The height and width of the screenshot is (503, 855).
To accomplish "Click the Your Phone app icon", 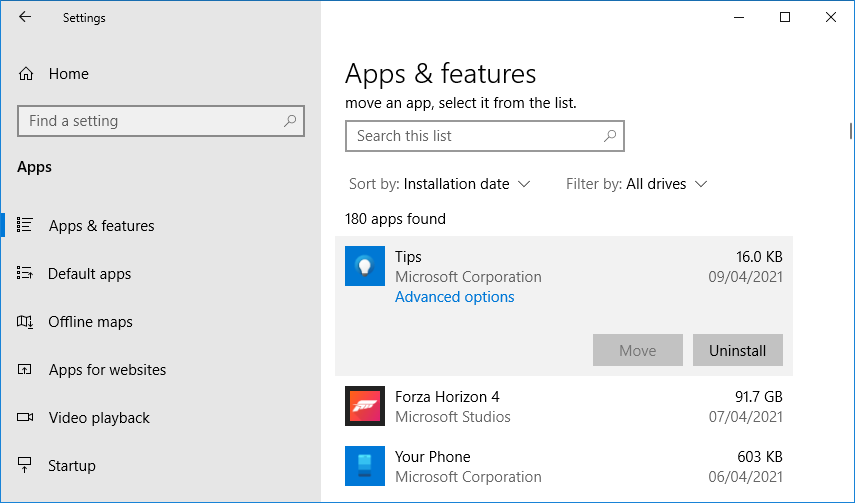I will [x=365, y=466].
